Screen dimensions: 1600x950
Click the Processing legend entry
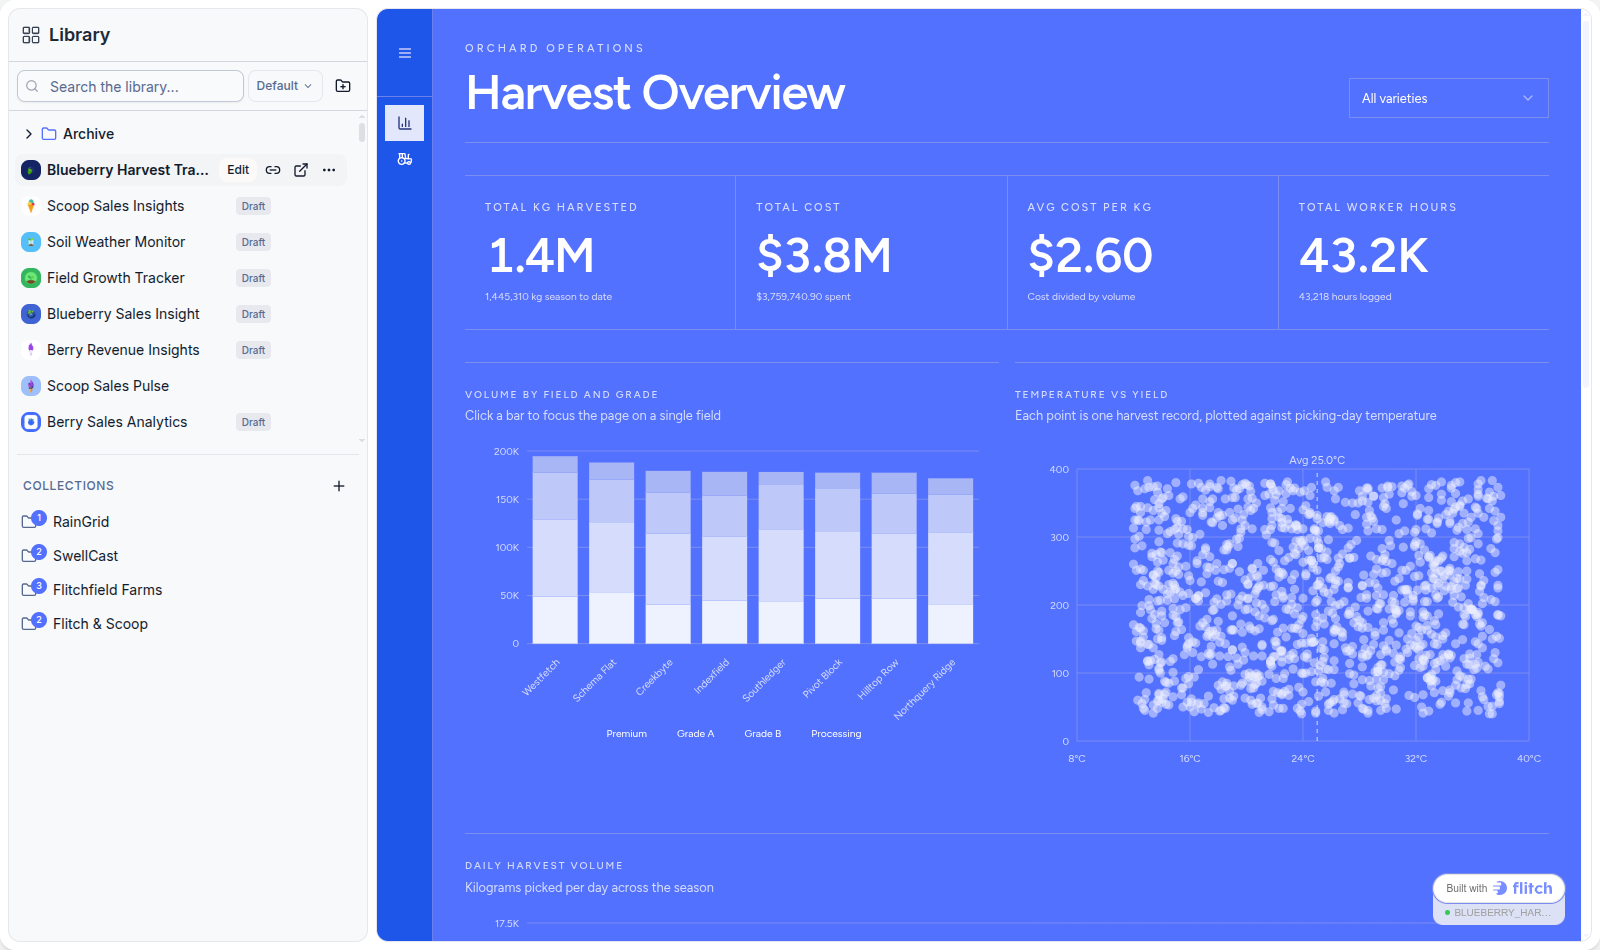point(836,734)
